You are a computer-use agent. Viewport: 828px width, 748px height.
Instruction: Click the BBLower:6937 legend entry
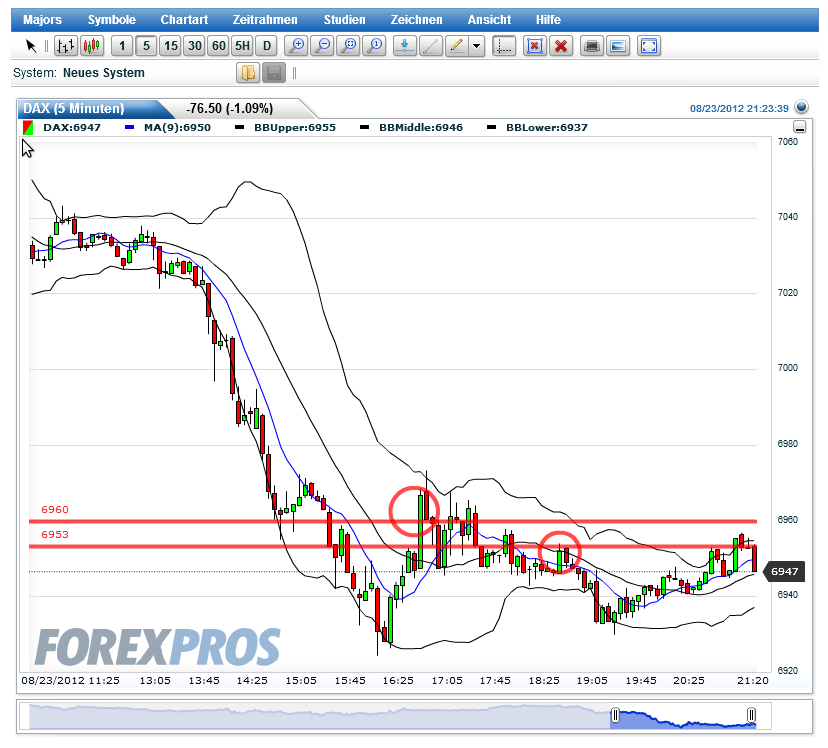click(538, 128)
